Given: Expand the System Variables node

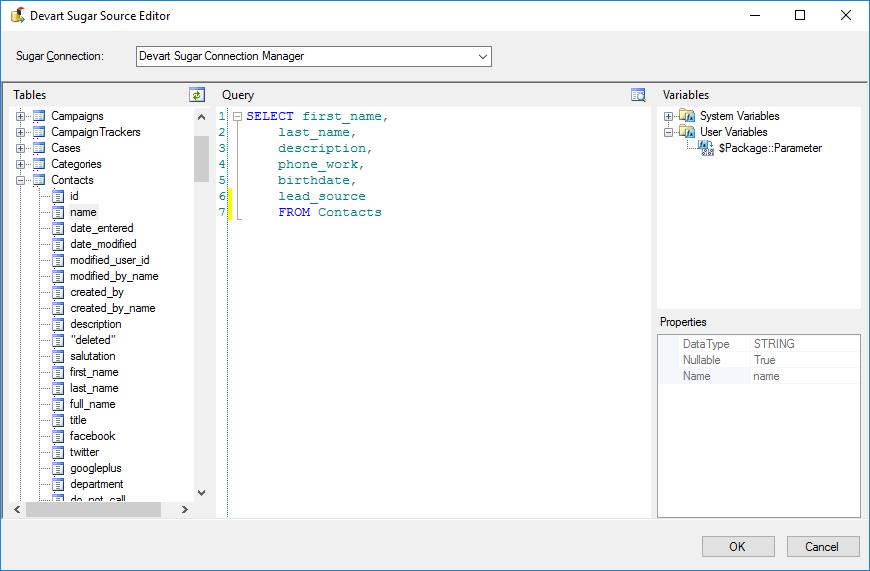Looking at the screenshot, I should pos(668,116).
